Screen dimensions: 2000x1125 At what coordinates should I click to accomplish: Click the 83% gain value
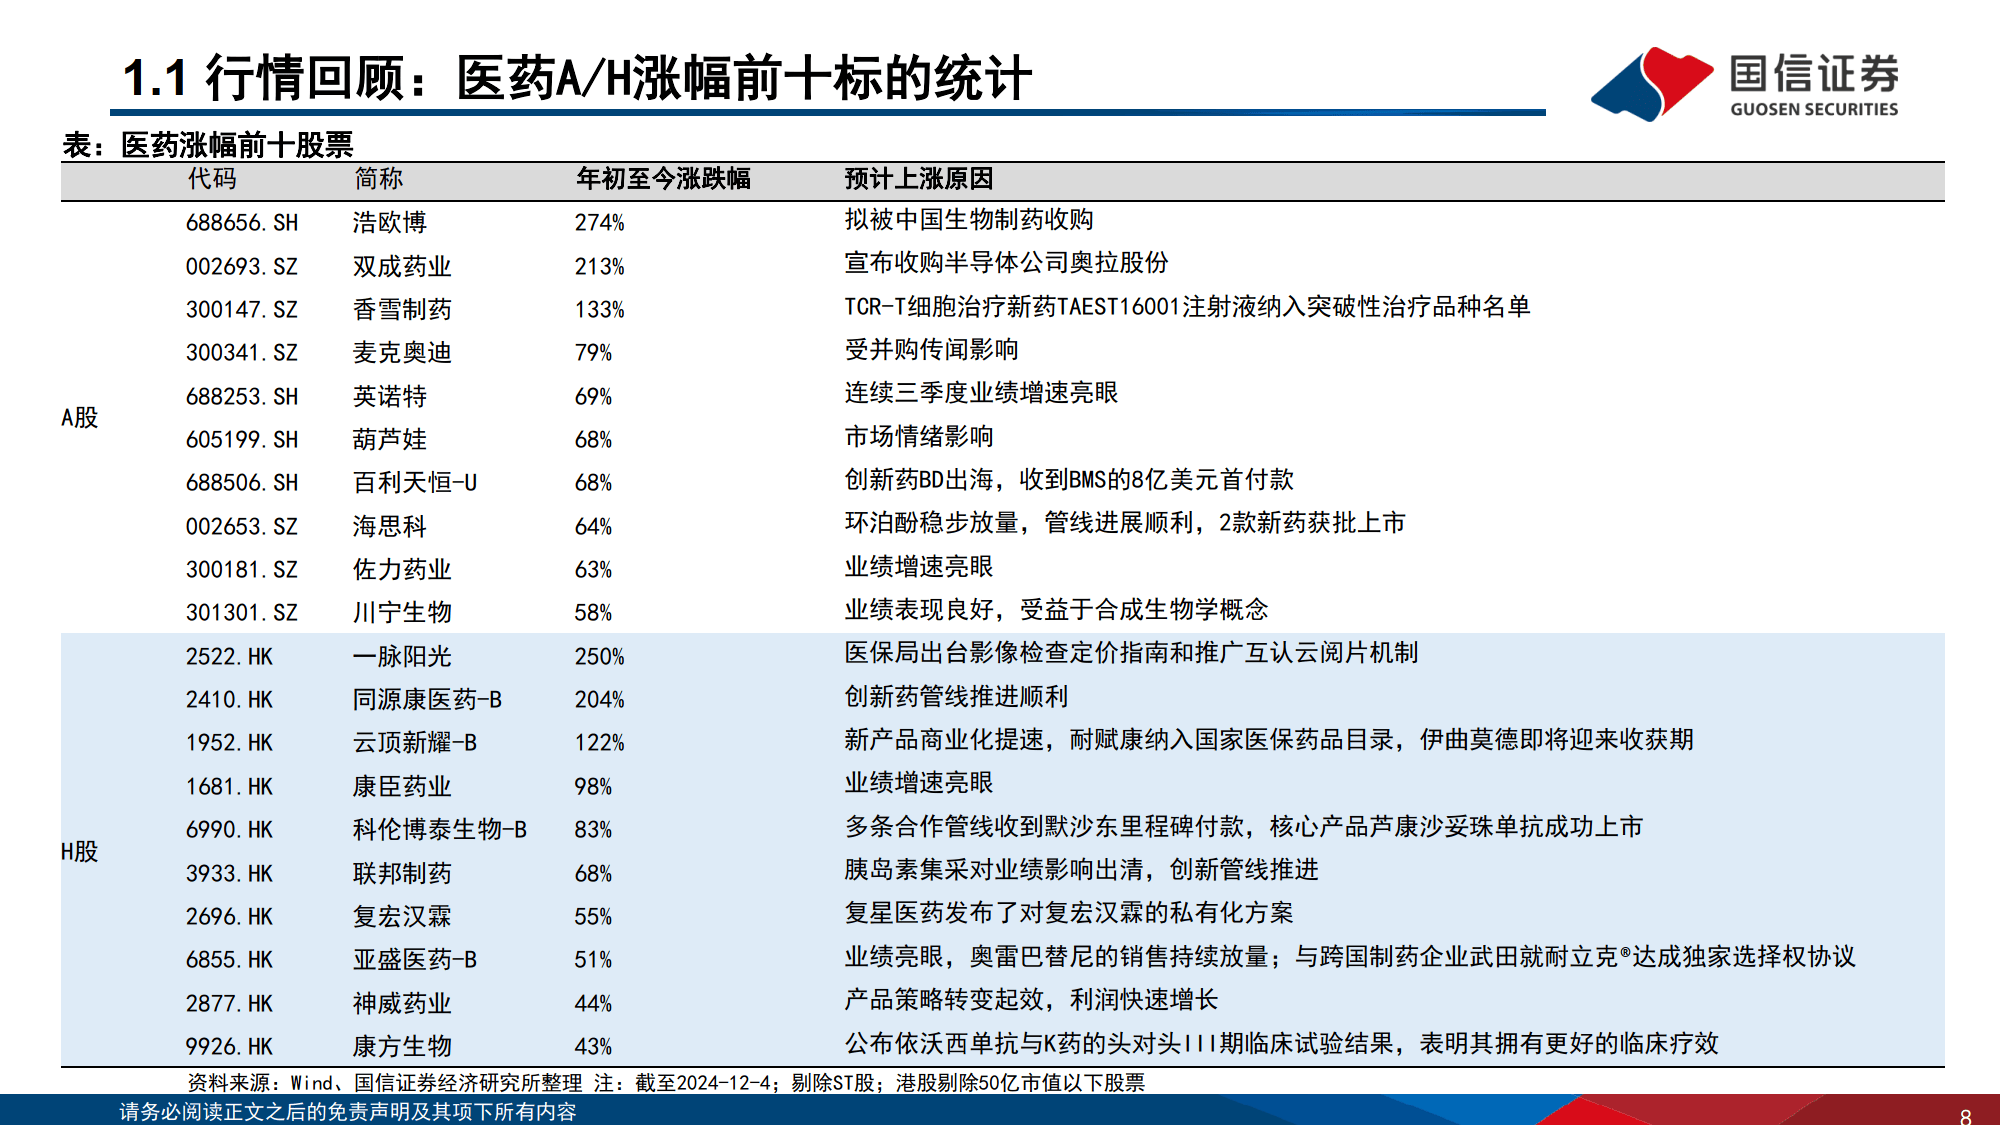click(593, 829)
